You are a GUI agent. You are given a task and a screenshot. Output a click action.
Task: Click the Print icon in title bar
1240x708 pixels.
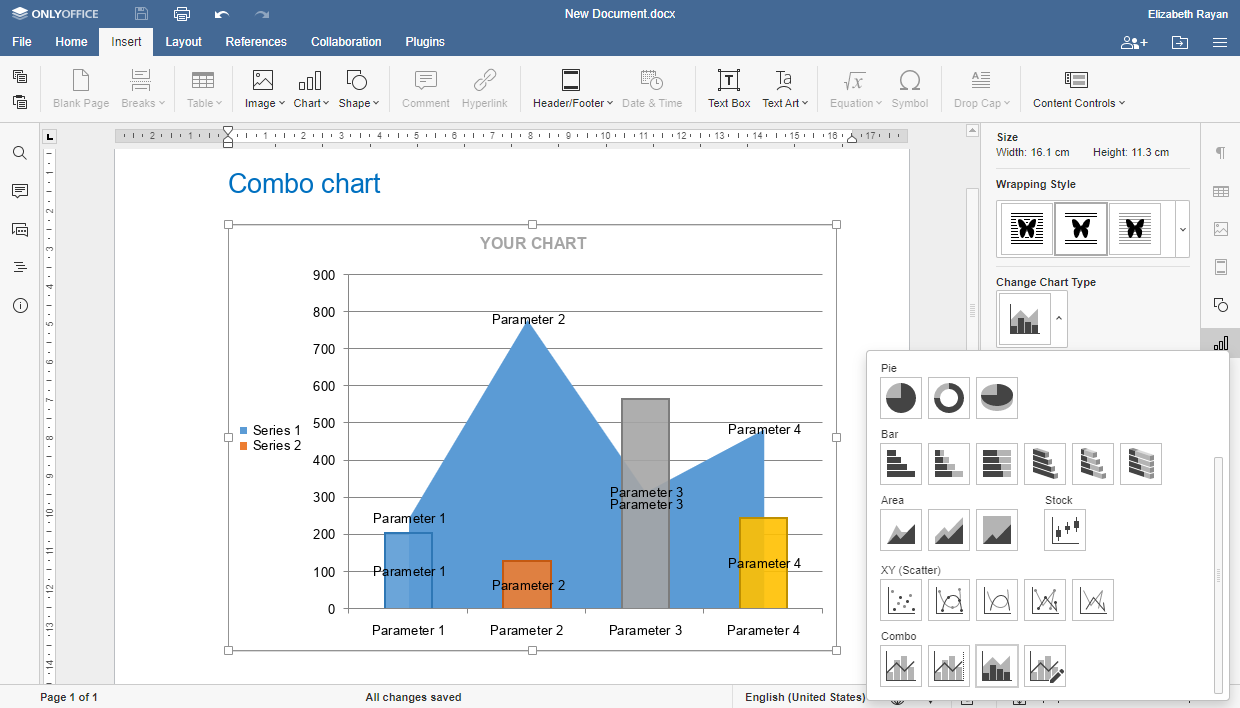tap(182, 14)
